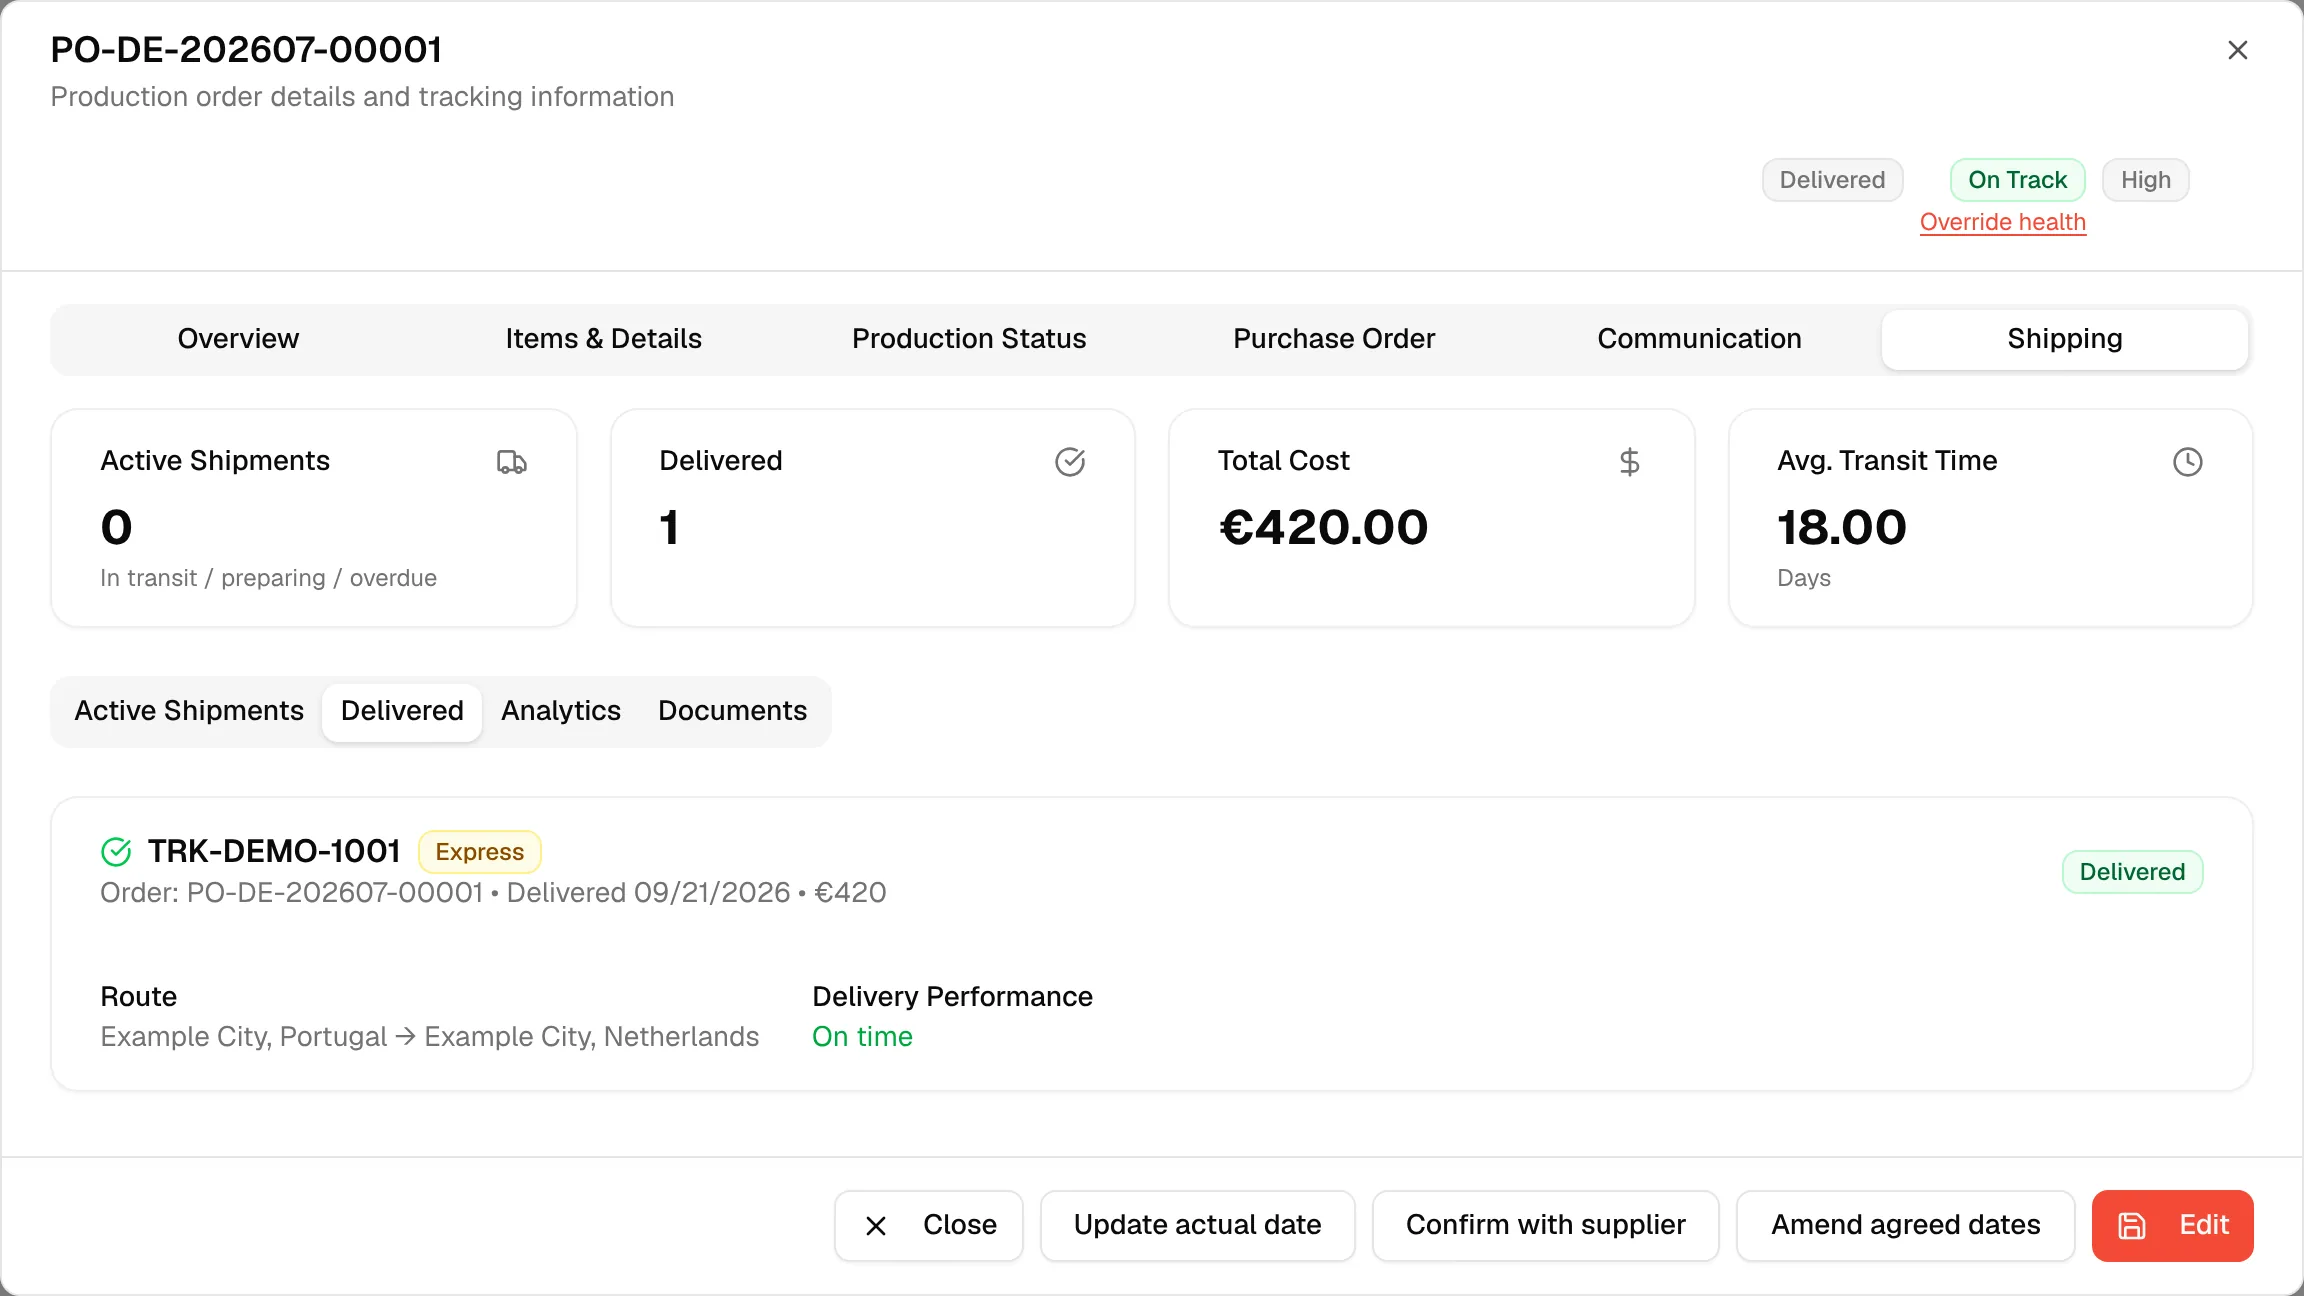Click 'In transit / preparing / overdue' caption

click(x=268, y=578)
